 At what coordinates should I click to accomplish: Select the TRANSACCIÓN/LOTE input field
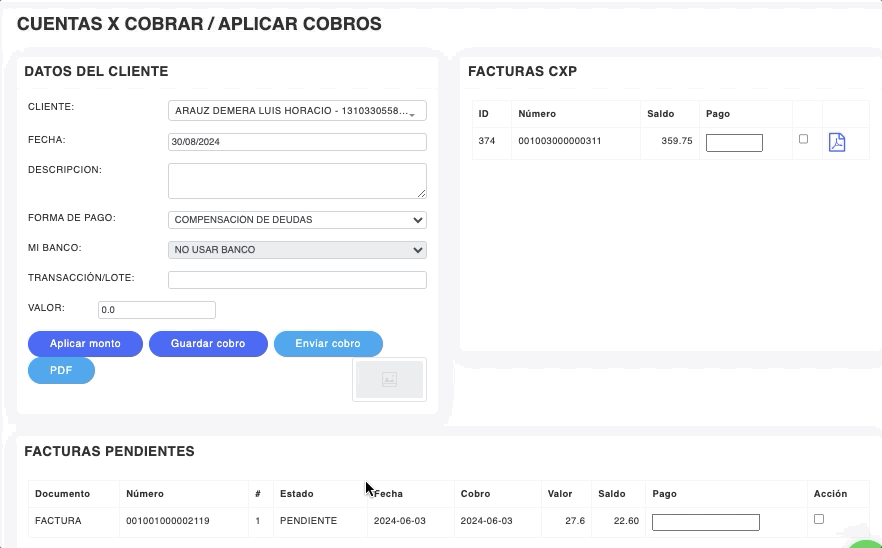pyautogui.click(x=297, y=280)
